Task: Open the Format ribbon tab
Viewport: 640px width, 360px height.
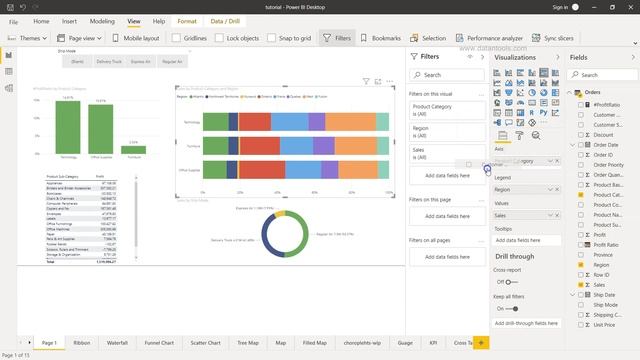Action: (187, 21)
